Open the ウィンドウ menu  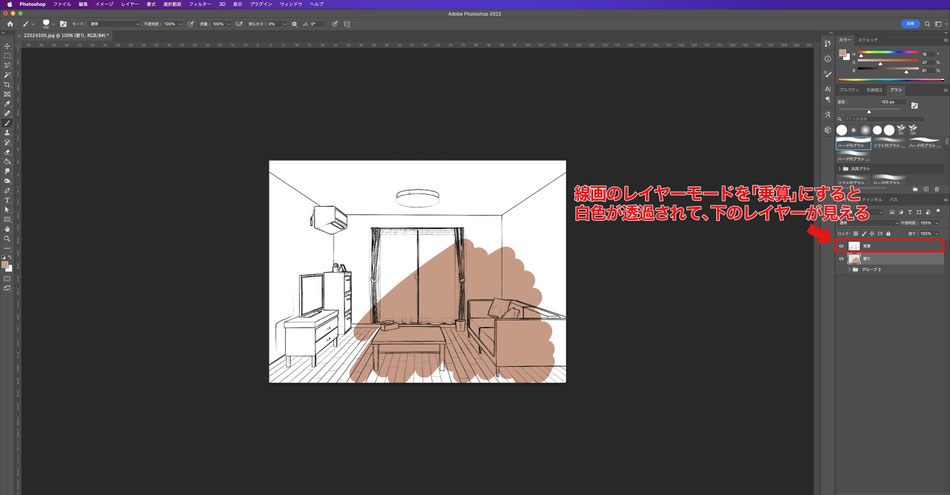coord(291,4)
